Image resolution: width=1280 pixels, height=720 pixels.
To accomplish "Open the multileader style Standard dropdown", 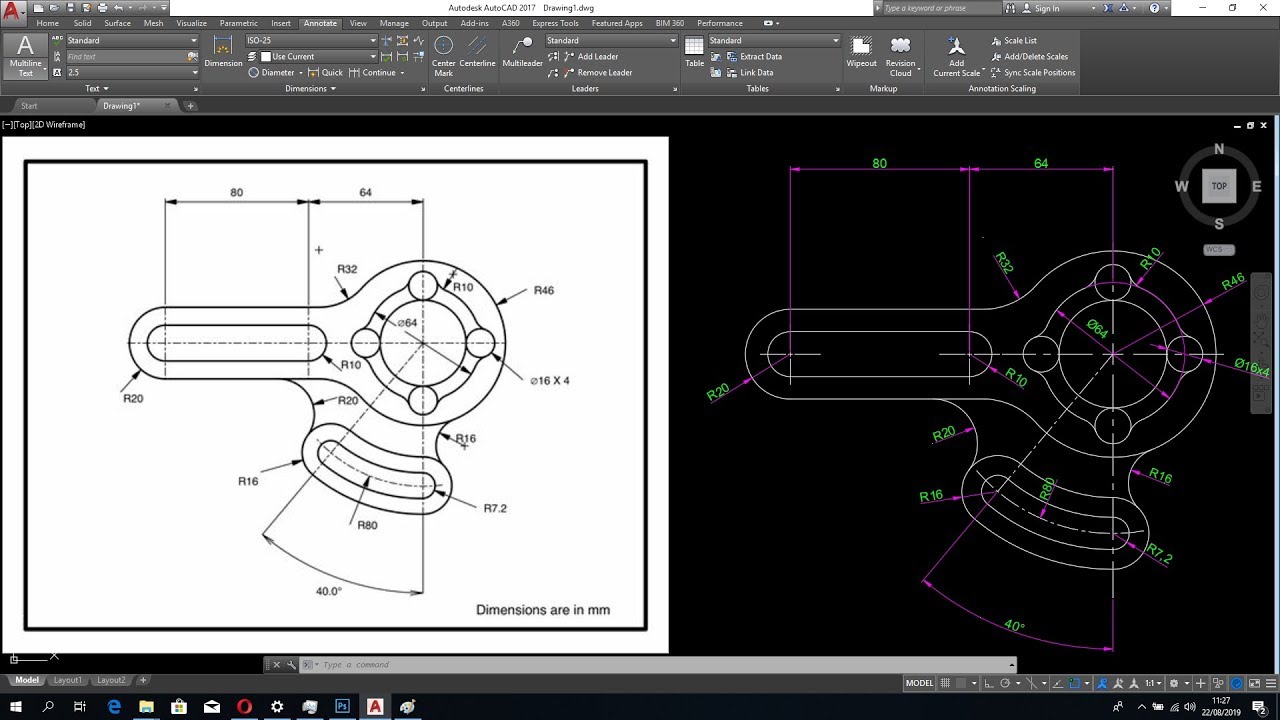I will 611,40.
